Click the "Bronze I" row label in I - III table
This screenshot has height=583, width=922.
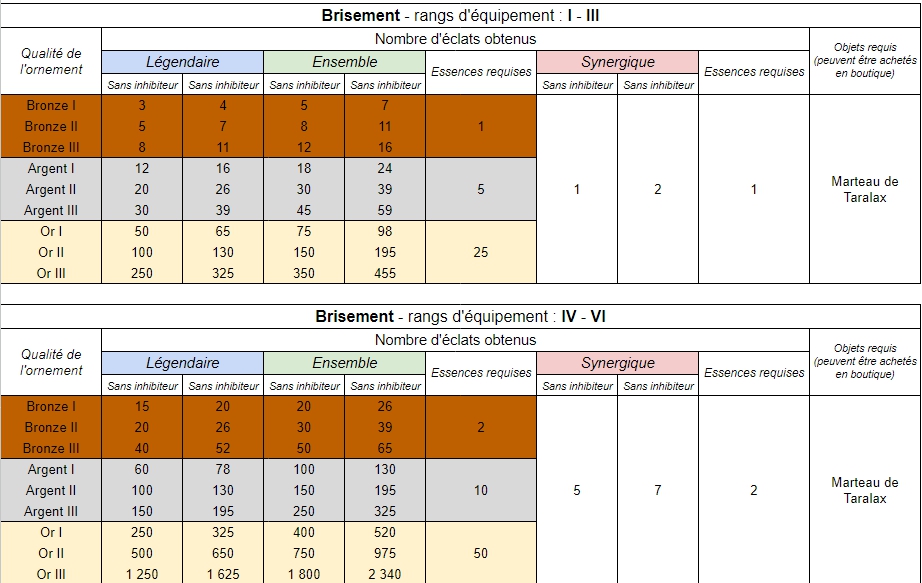[x=51, y=105]
